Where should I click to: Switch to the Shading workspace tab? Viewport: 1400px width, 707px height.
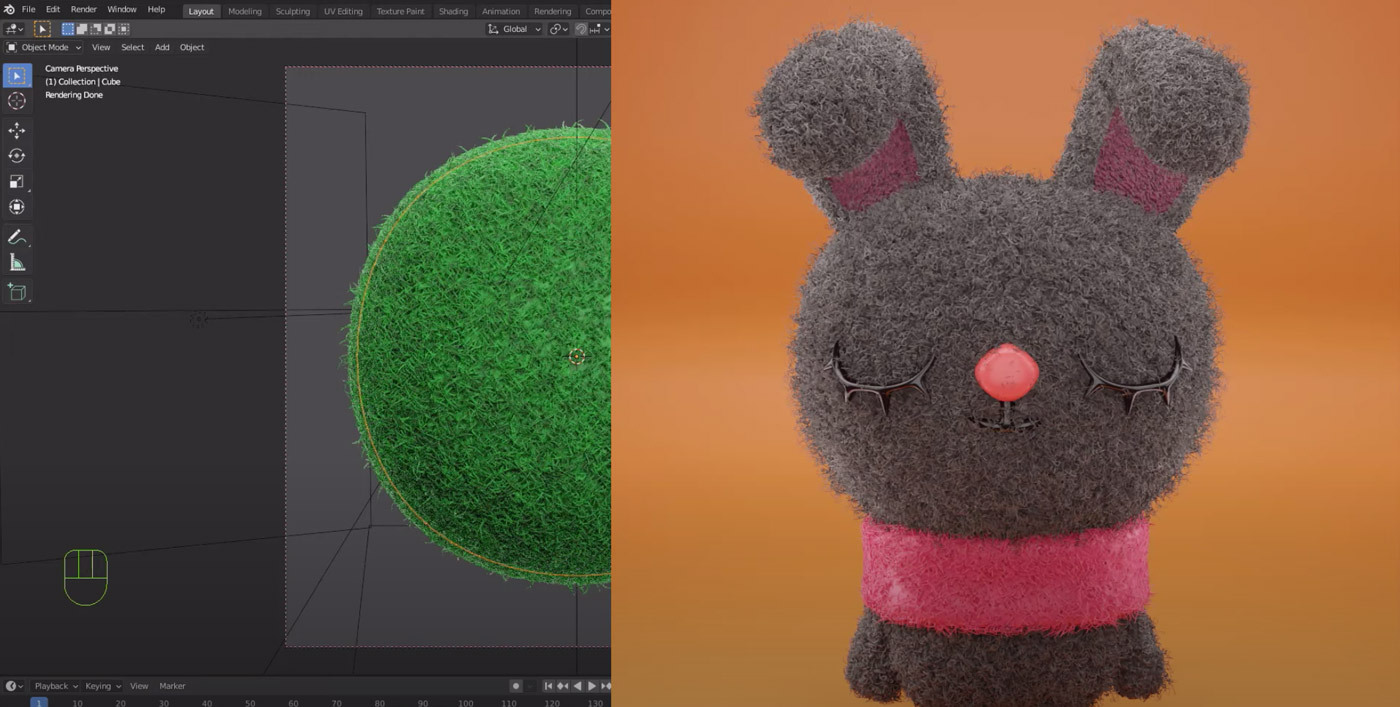(453, 11)
